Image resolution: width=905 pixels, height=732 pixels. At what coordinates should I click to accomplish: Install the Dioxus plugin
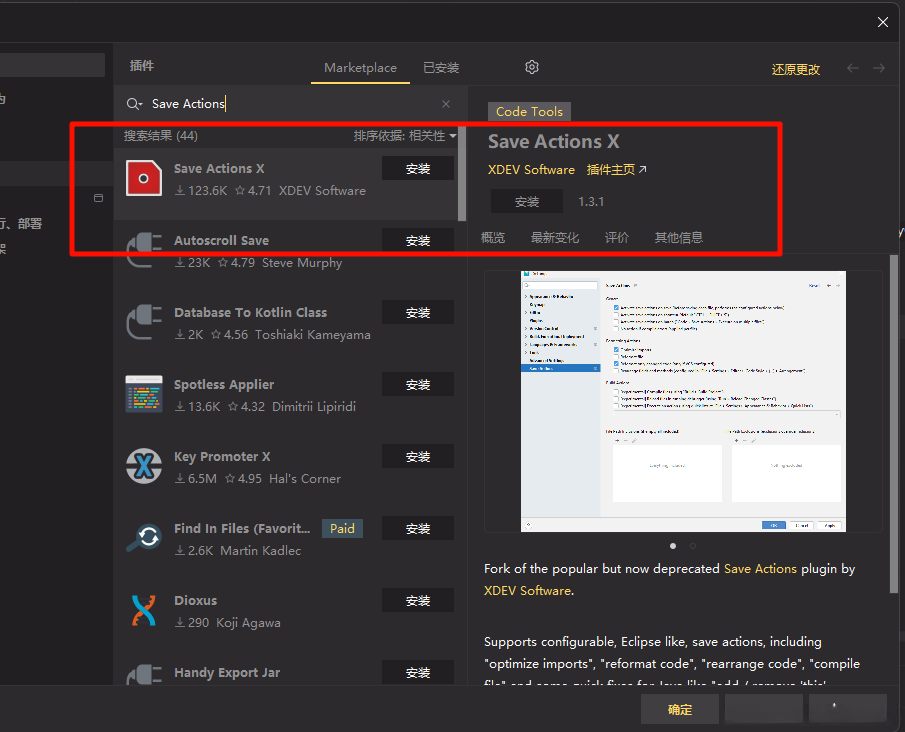click(418, 600)
